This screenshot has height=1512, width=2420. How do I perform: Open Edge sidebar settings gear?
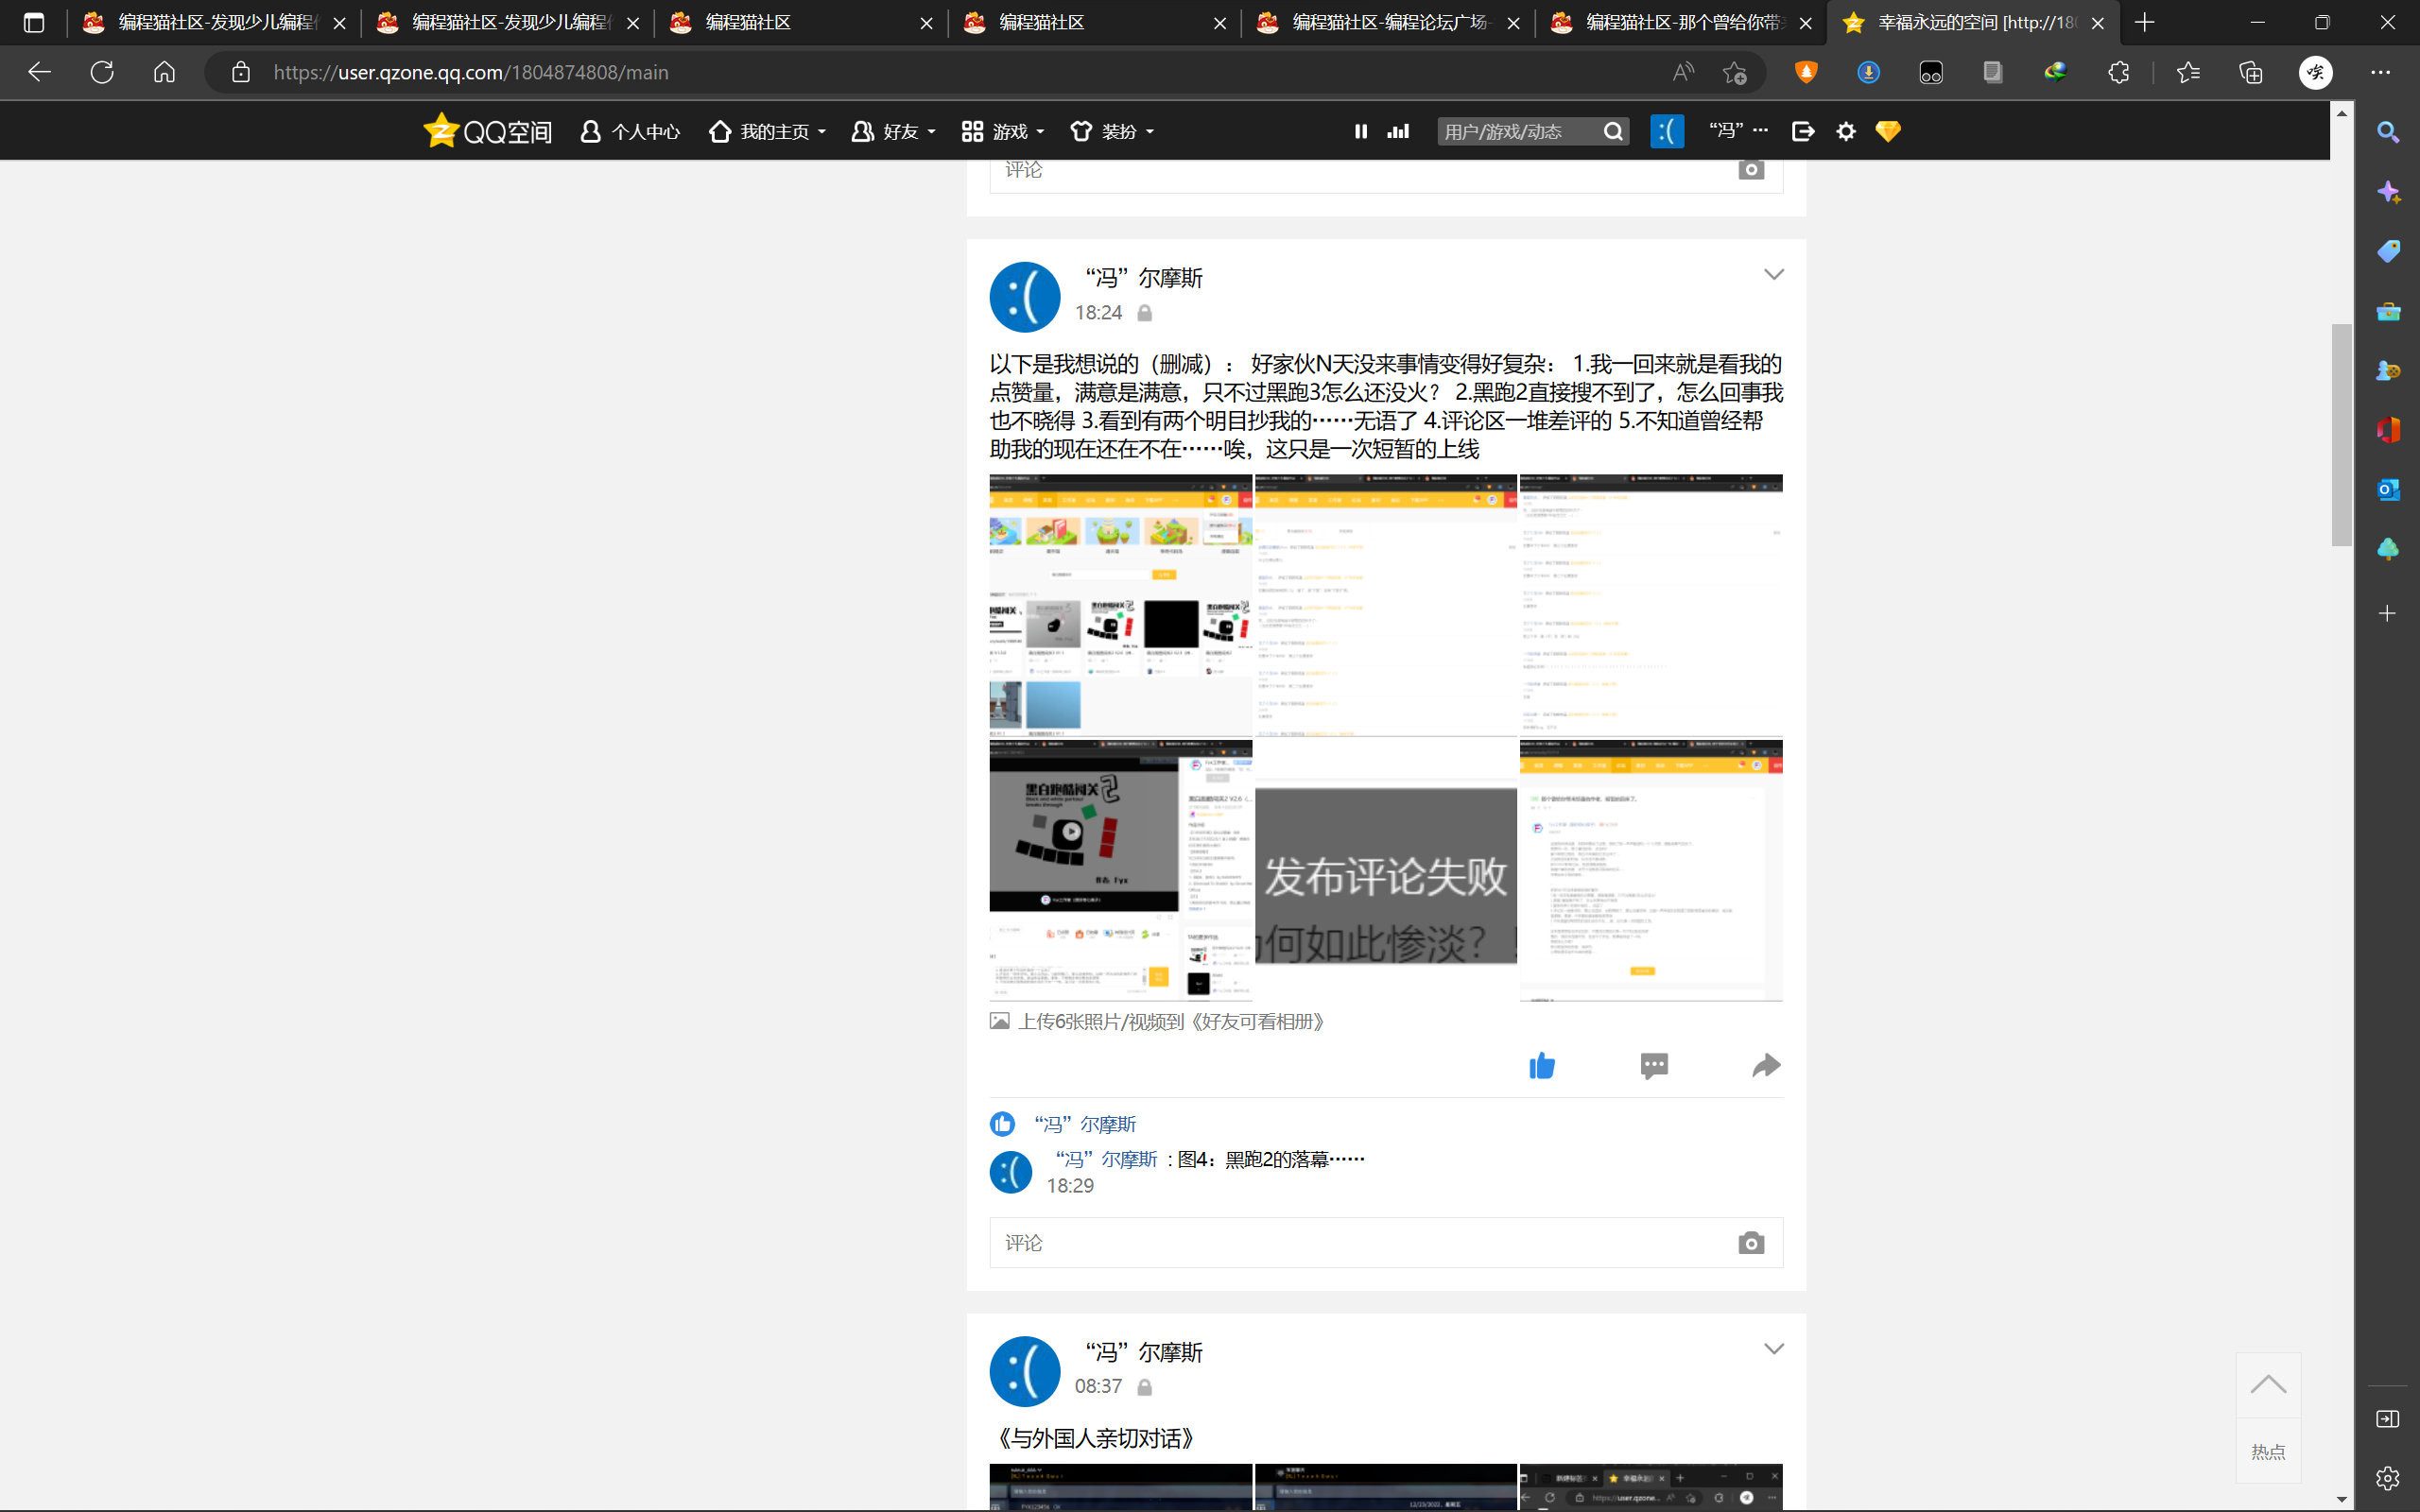[x=2388, y=1478]
